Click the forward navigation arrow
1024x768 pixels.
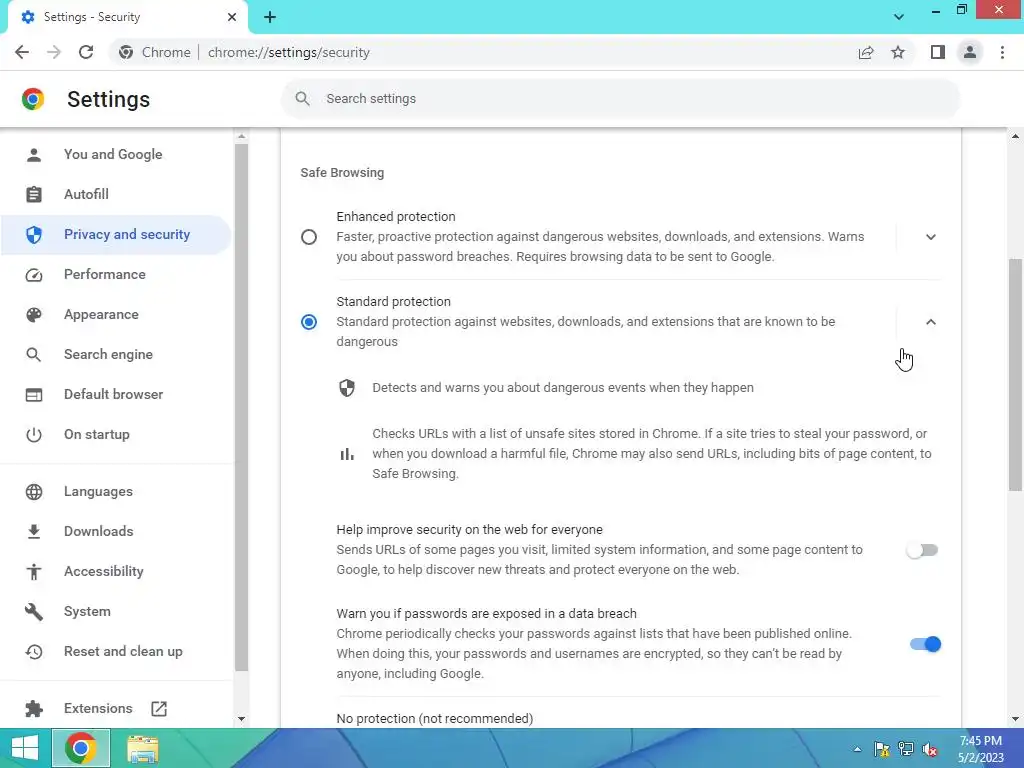54,52
